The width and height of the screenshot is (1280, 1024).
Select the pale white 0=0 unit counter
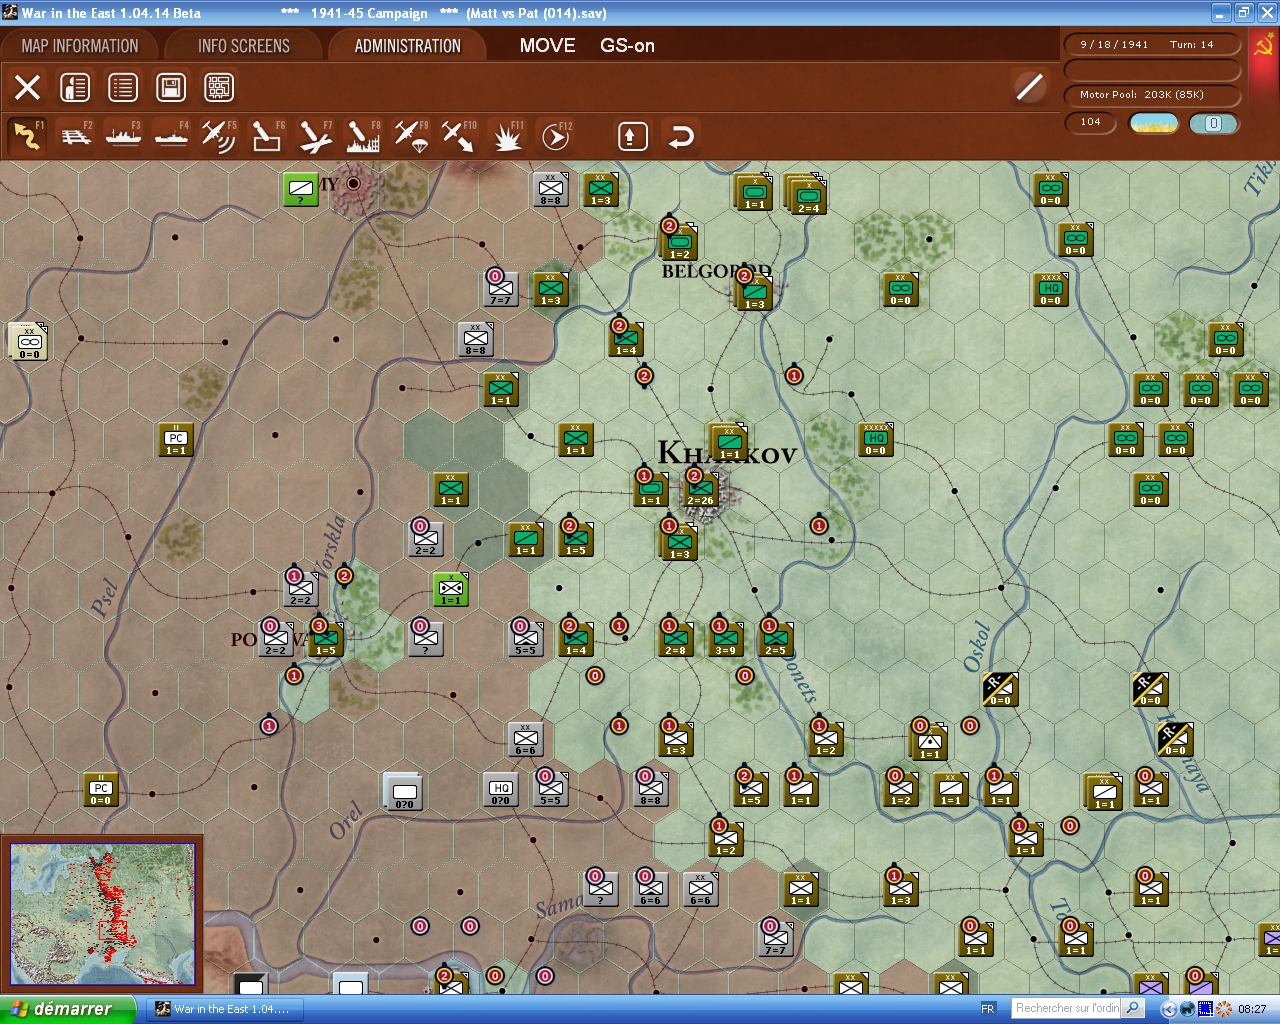[x=29, y=341]
